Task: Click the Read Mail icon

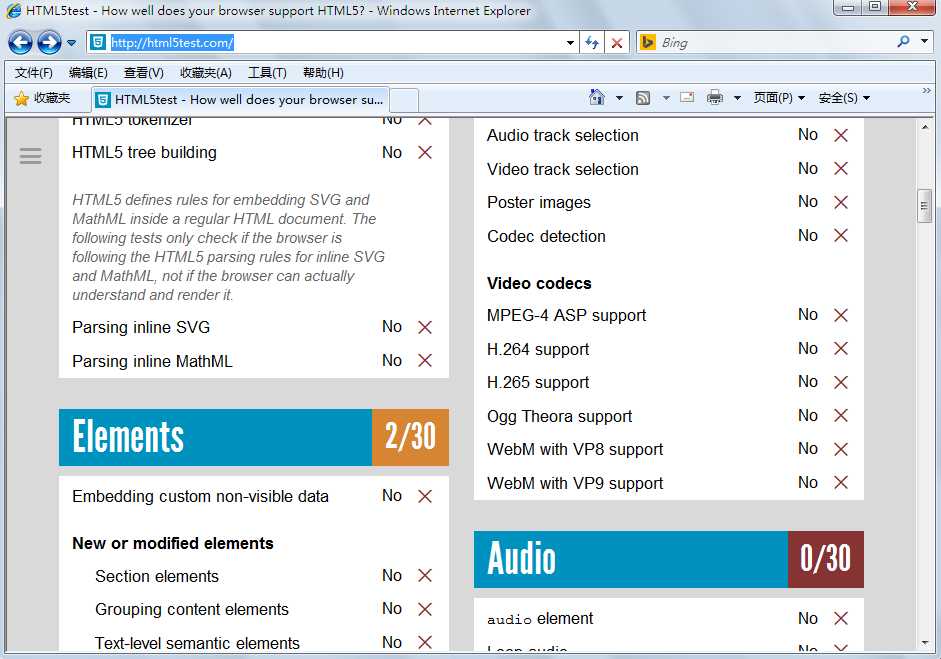Action: pyautogui.click(x=687, y=98)
